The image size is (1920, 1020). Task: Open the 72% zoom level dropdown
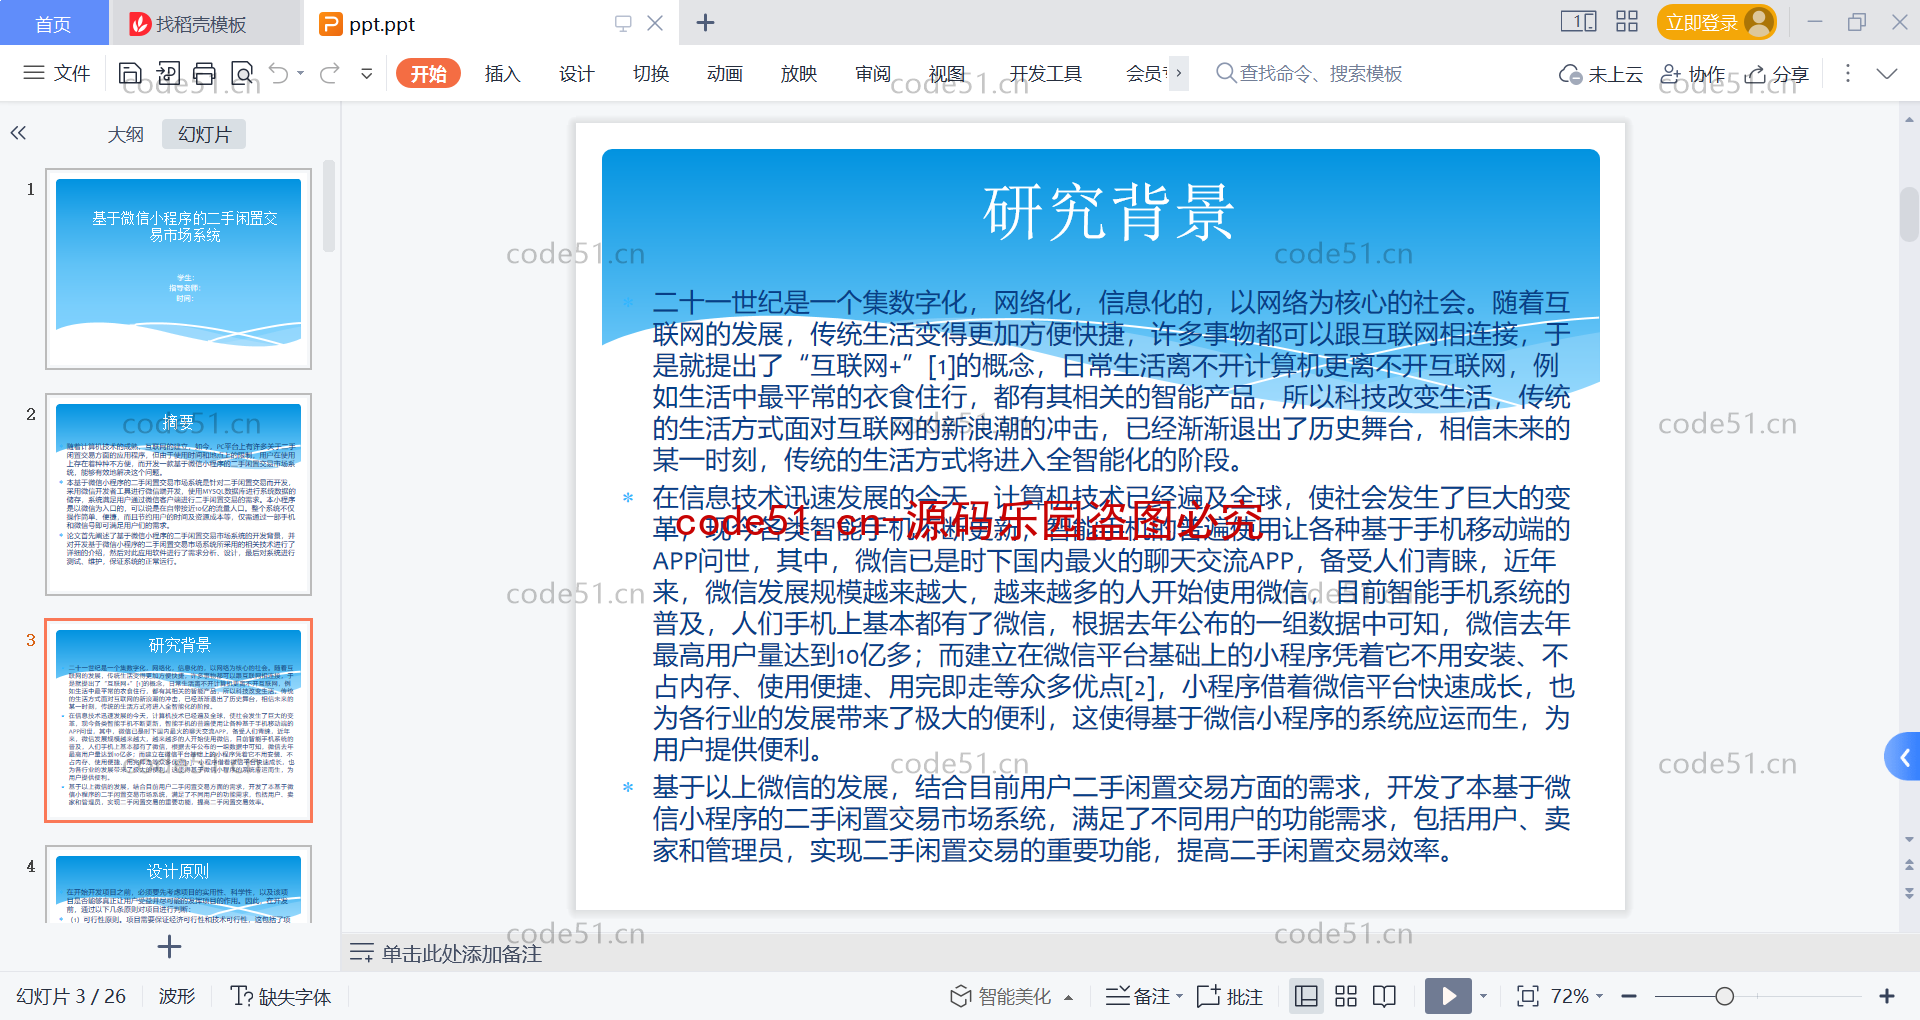[x=1577, y=996]
